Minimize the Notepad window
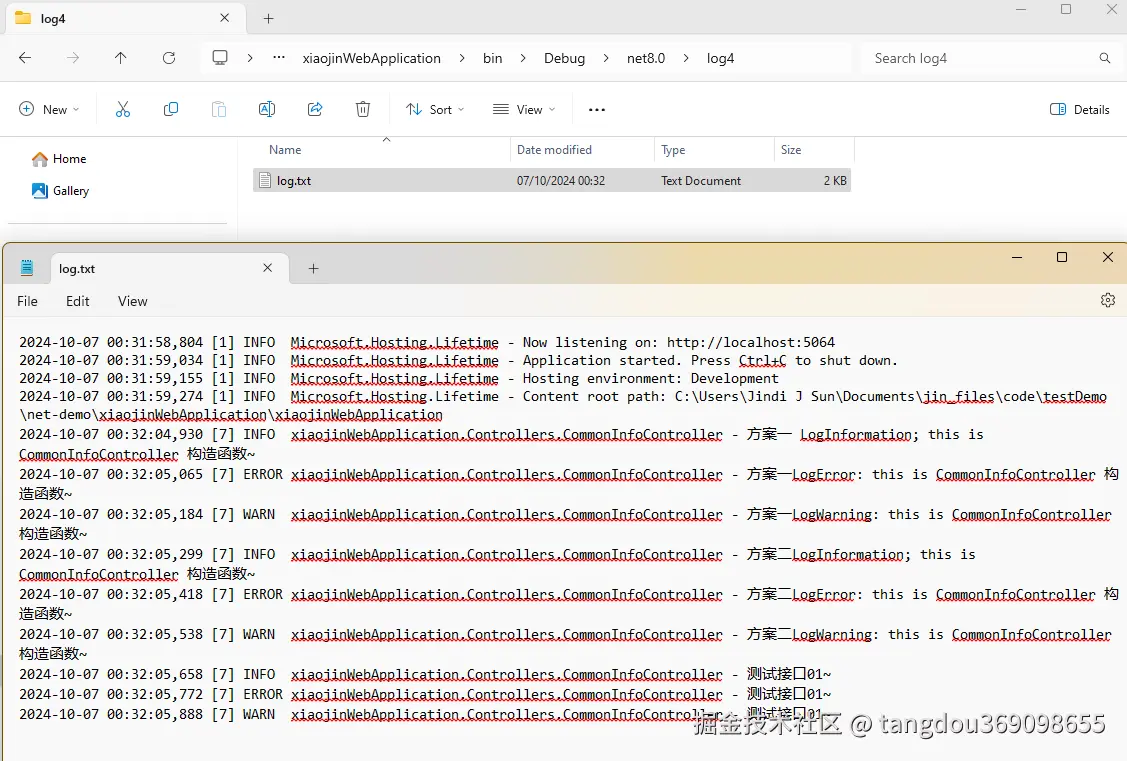The height and width of the screenshot is (761, 1127). tap(1017, 257)
